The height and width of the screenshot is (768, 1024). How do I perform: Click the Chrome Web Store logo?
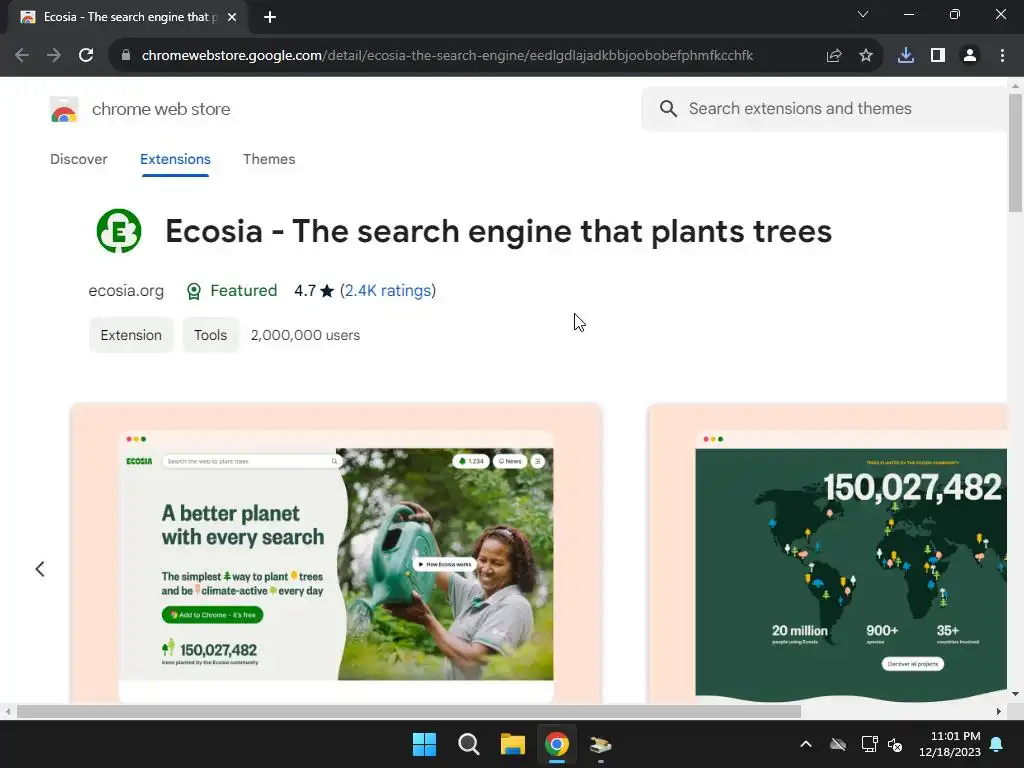[x=64, y=109]
